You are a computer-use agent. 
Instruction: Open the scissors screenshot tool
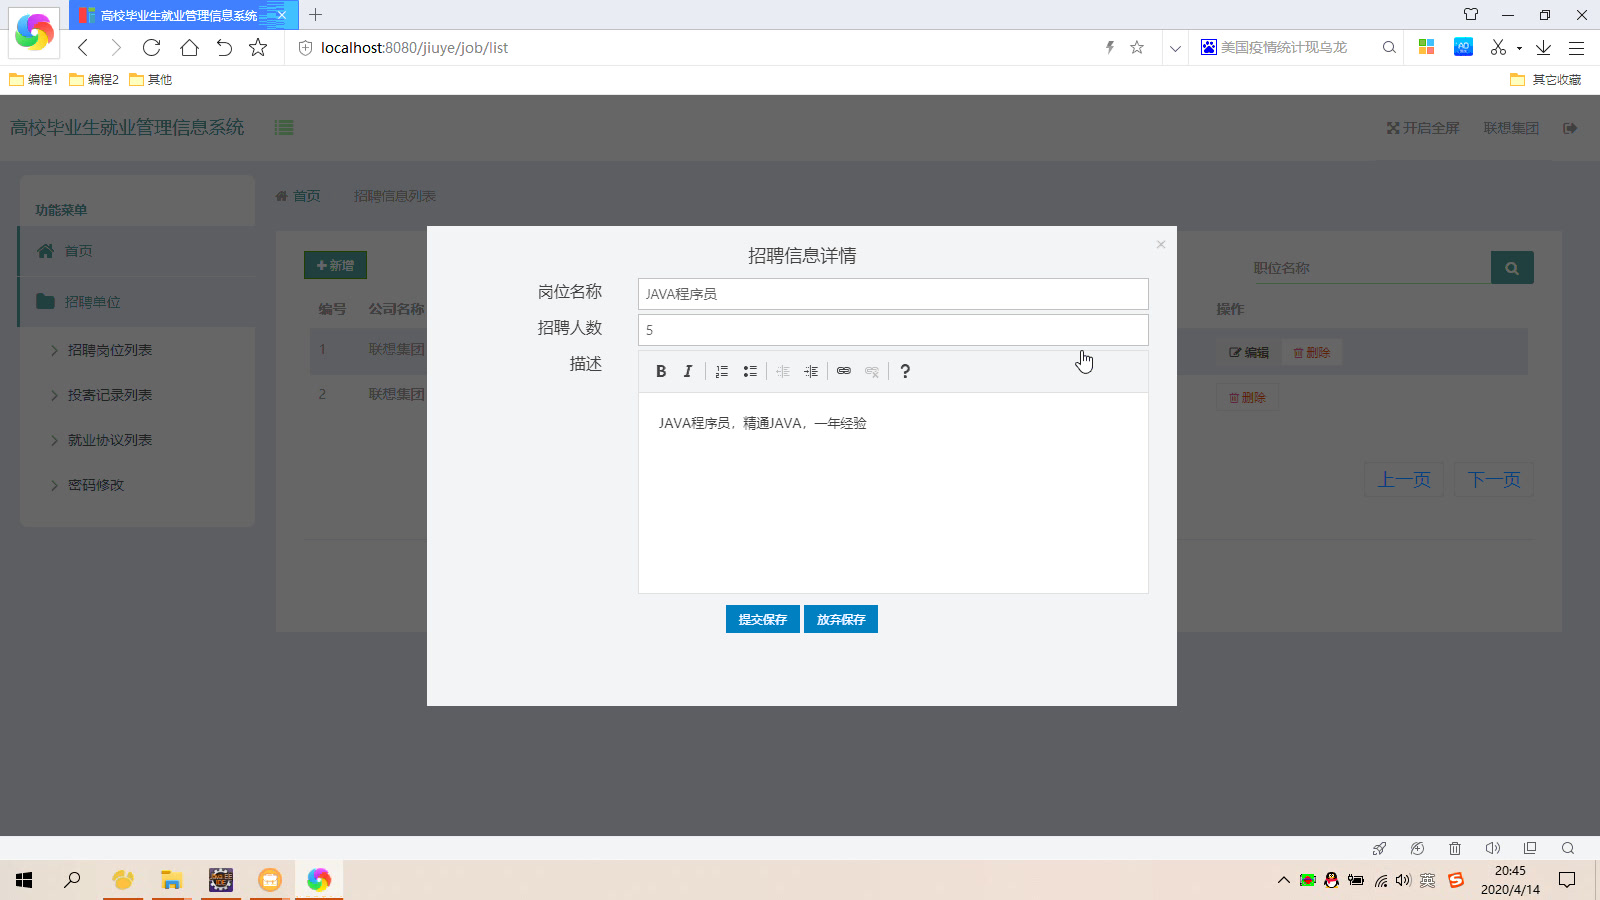1498,47
